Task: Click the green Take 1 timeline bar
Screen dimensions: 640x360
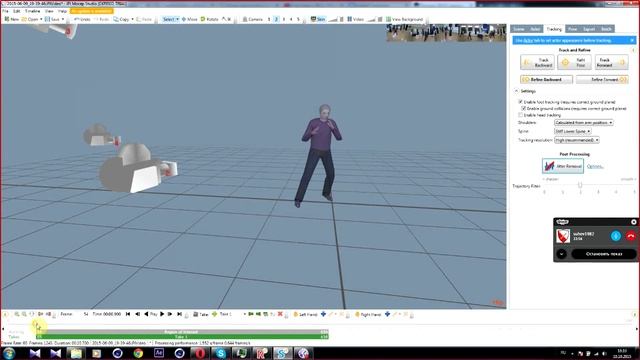Action: tap(182, 337)
